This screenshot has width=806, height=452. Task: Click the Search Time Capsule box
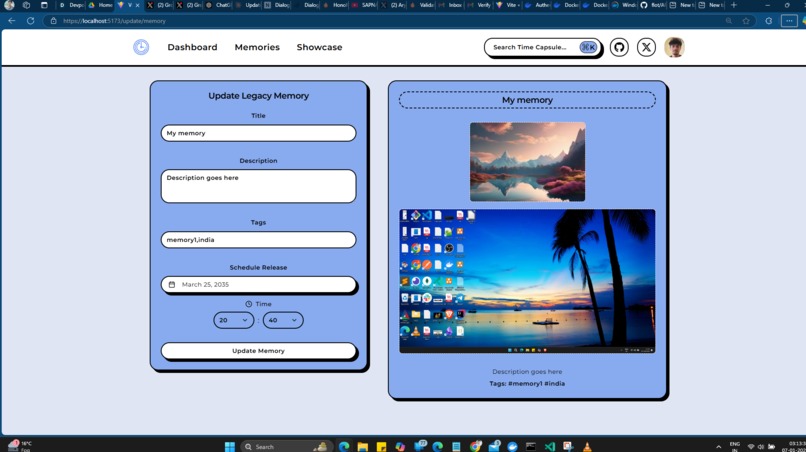(x=542, y=47)
